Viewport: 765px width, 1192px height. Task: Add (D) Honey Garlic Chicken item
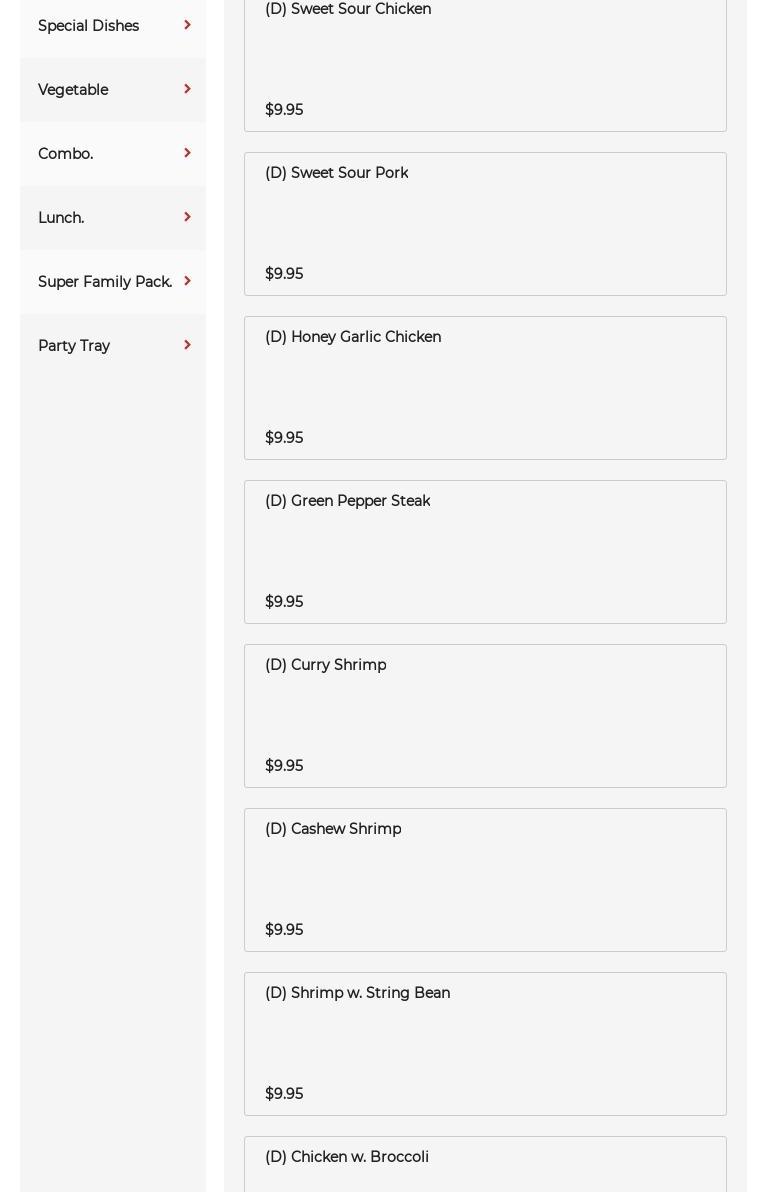(x=485, y=388)
